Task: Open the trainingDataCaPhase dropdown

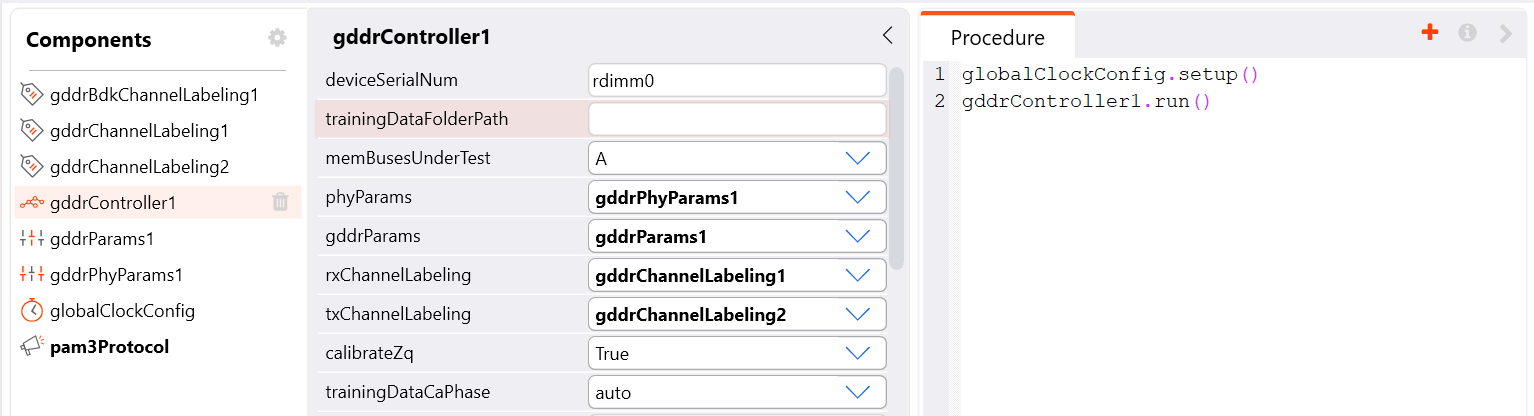Action: 737,392
